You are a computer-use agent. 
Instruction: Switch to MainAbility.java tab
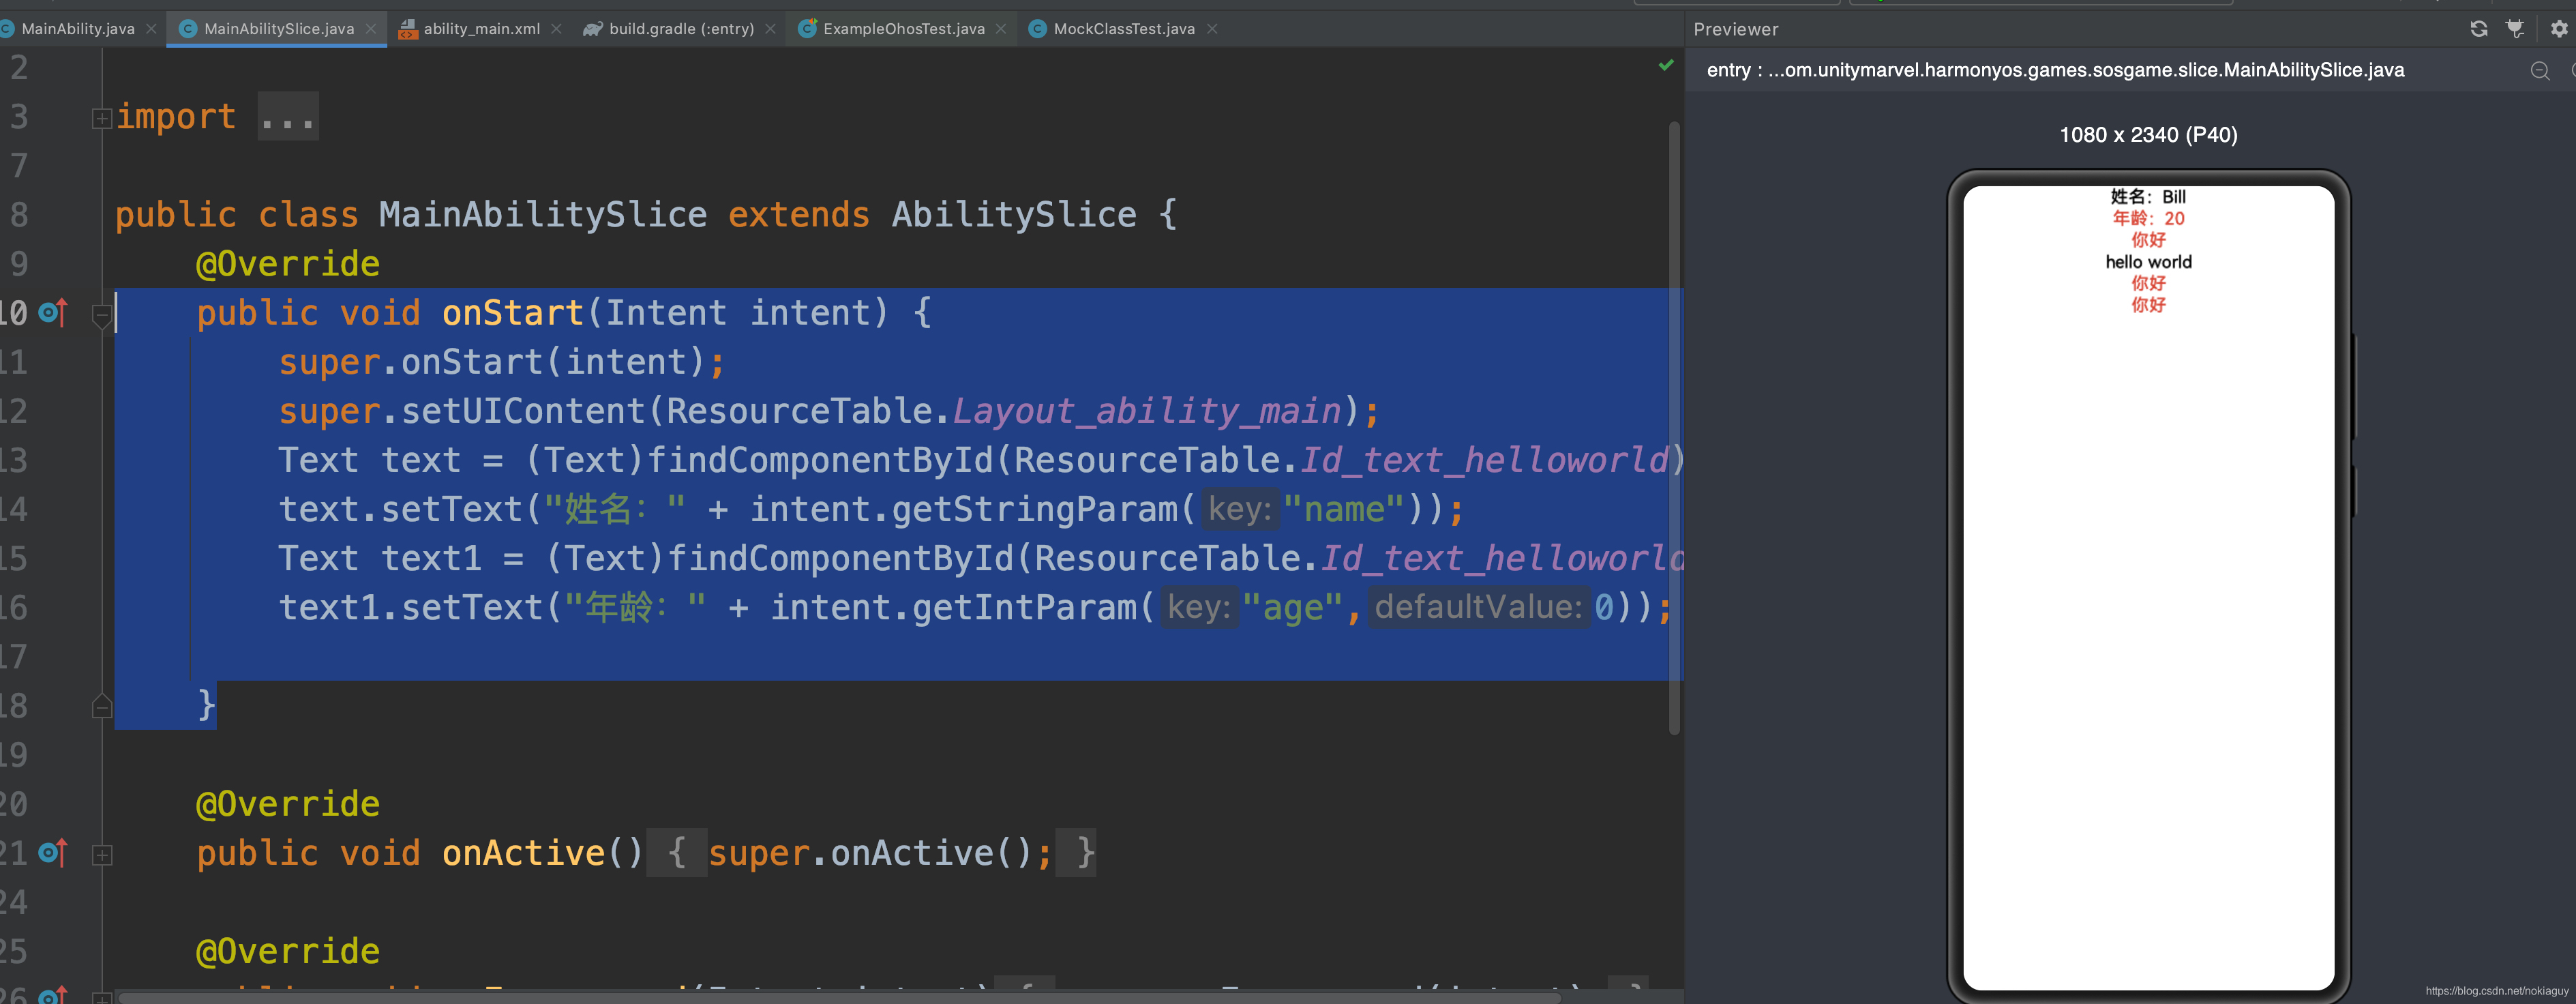coord(78,29)
